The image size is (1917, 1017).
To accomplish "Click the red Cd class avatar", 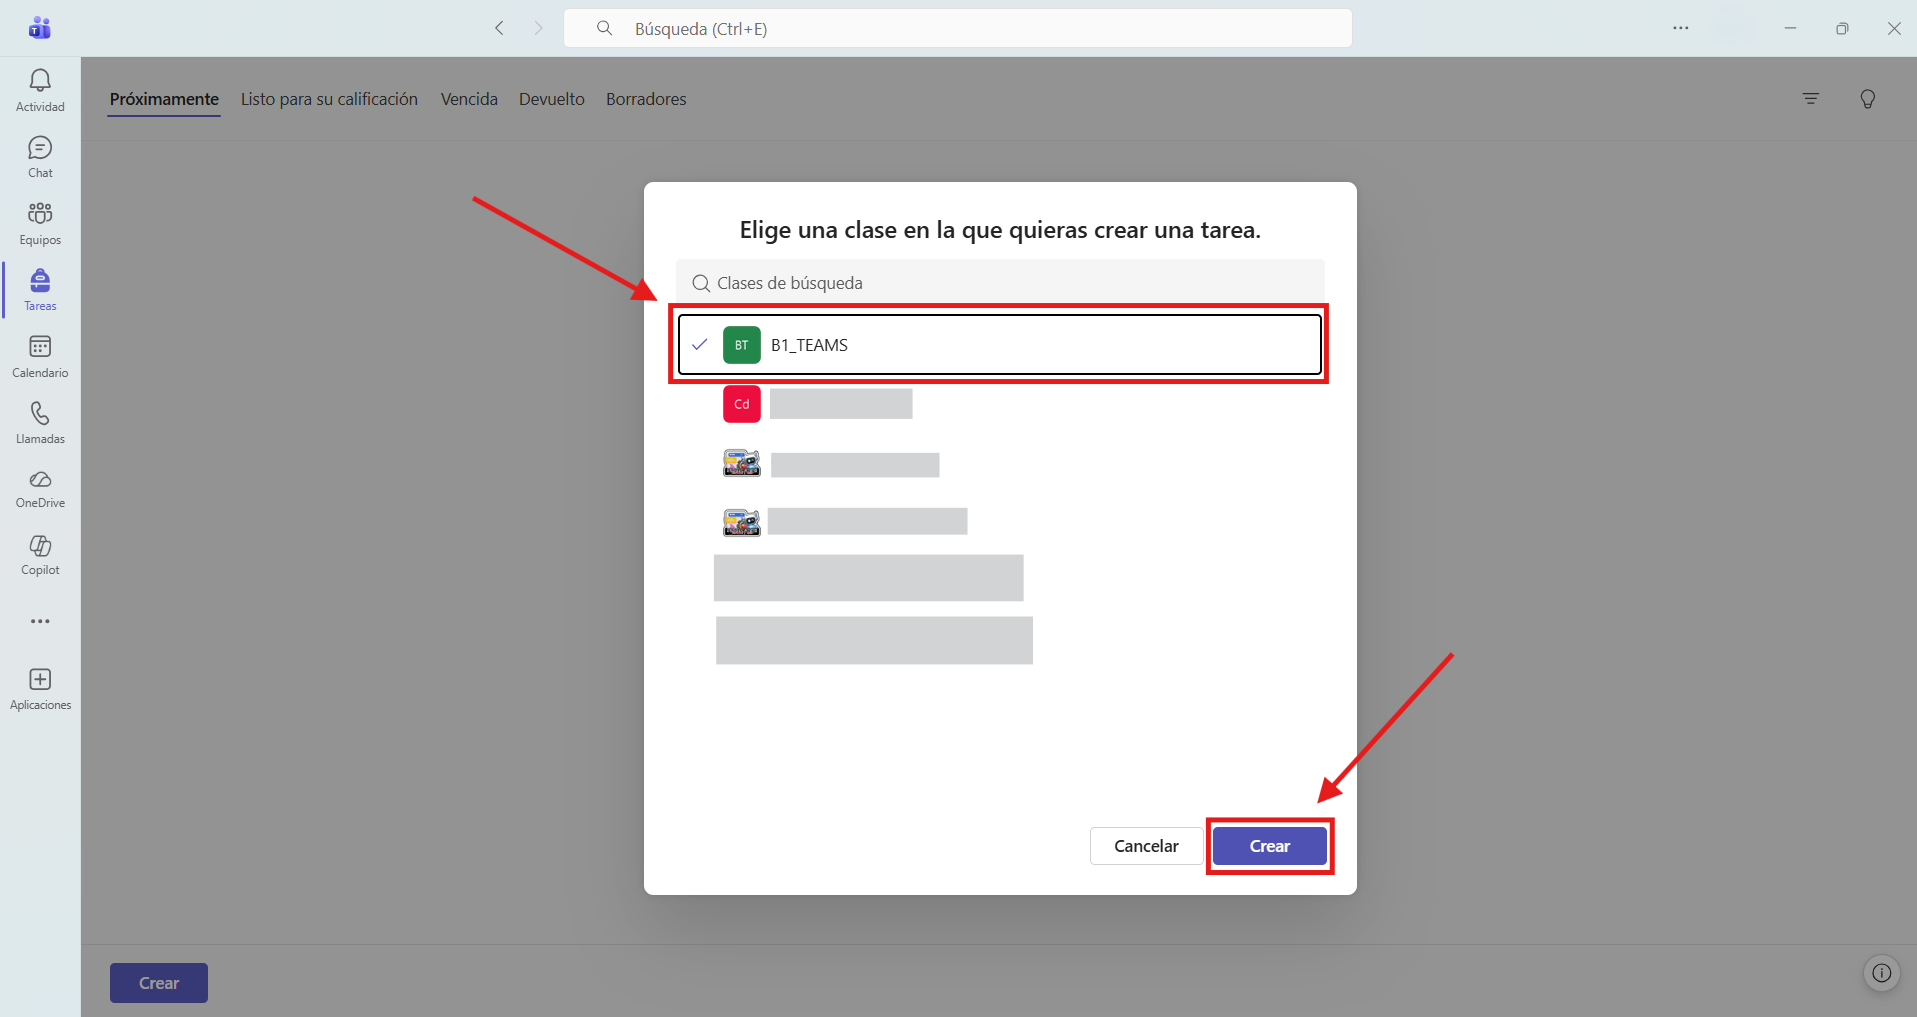I will 742,404.
